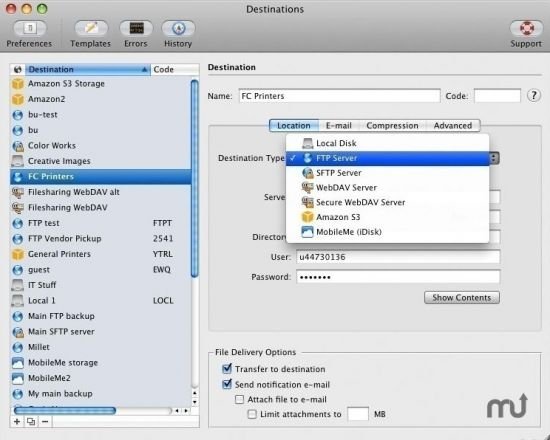The height and width of the screenshot is (440, 550).
Task: Click the help question mark button
Action: coord(534,95)
